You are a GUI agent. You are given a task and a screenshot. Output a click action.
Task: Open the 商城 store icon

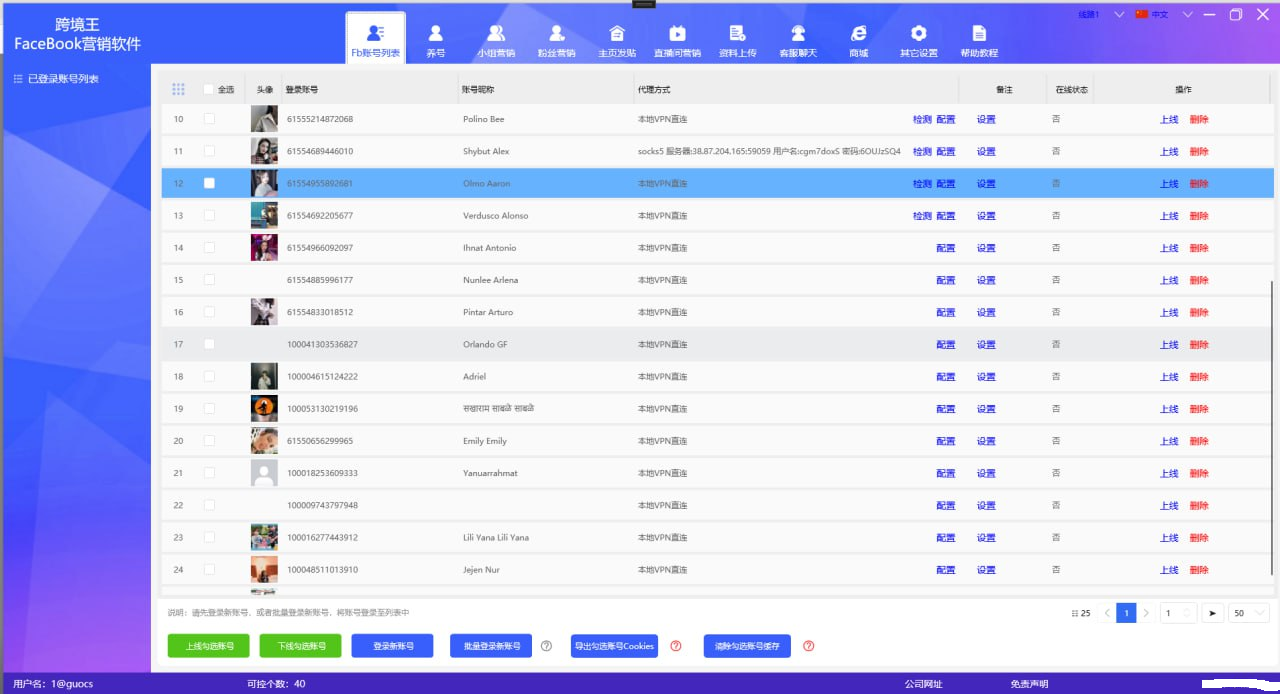coord(858,40)
